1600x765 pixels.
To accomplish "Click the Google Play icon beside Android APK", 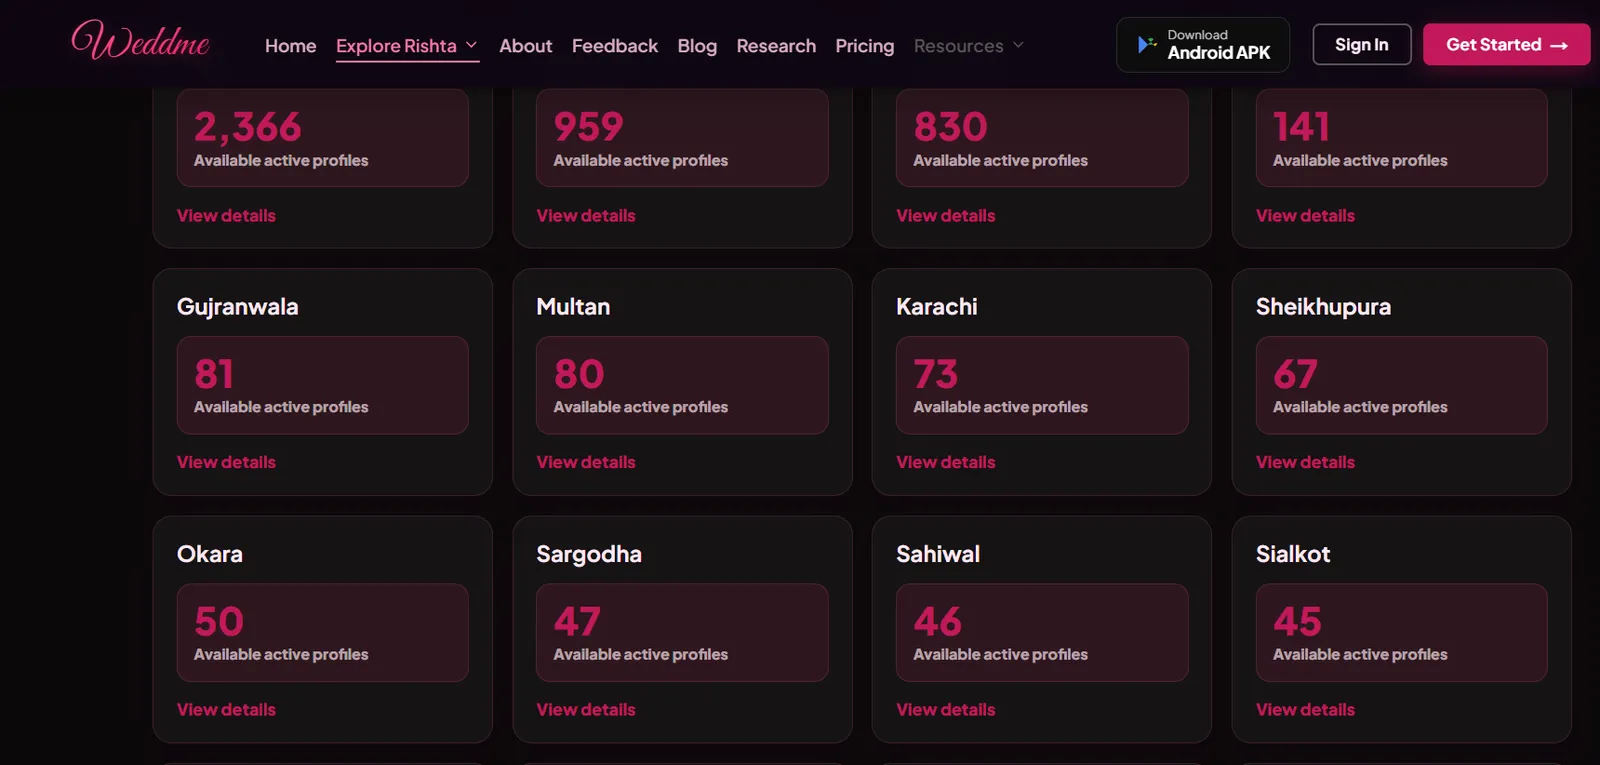I will pos(1147,44).
